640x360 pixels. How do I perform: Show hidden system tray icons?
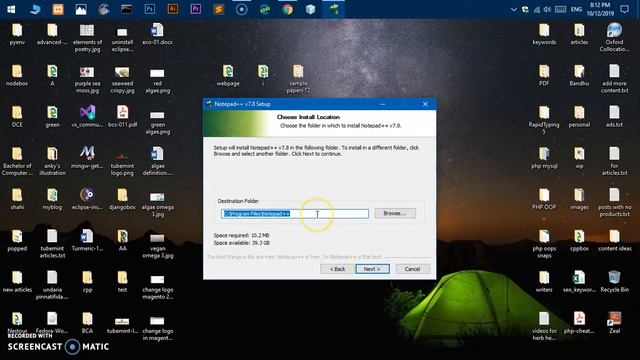point(513,9)
